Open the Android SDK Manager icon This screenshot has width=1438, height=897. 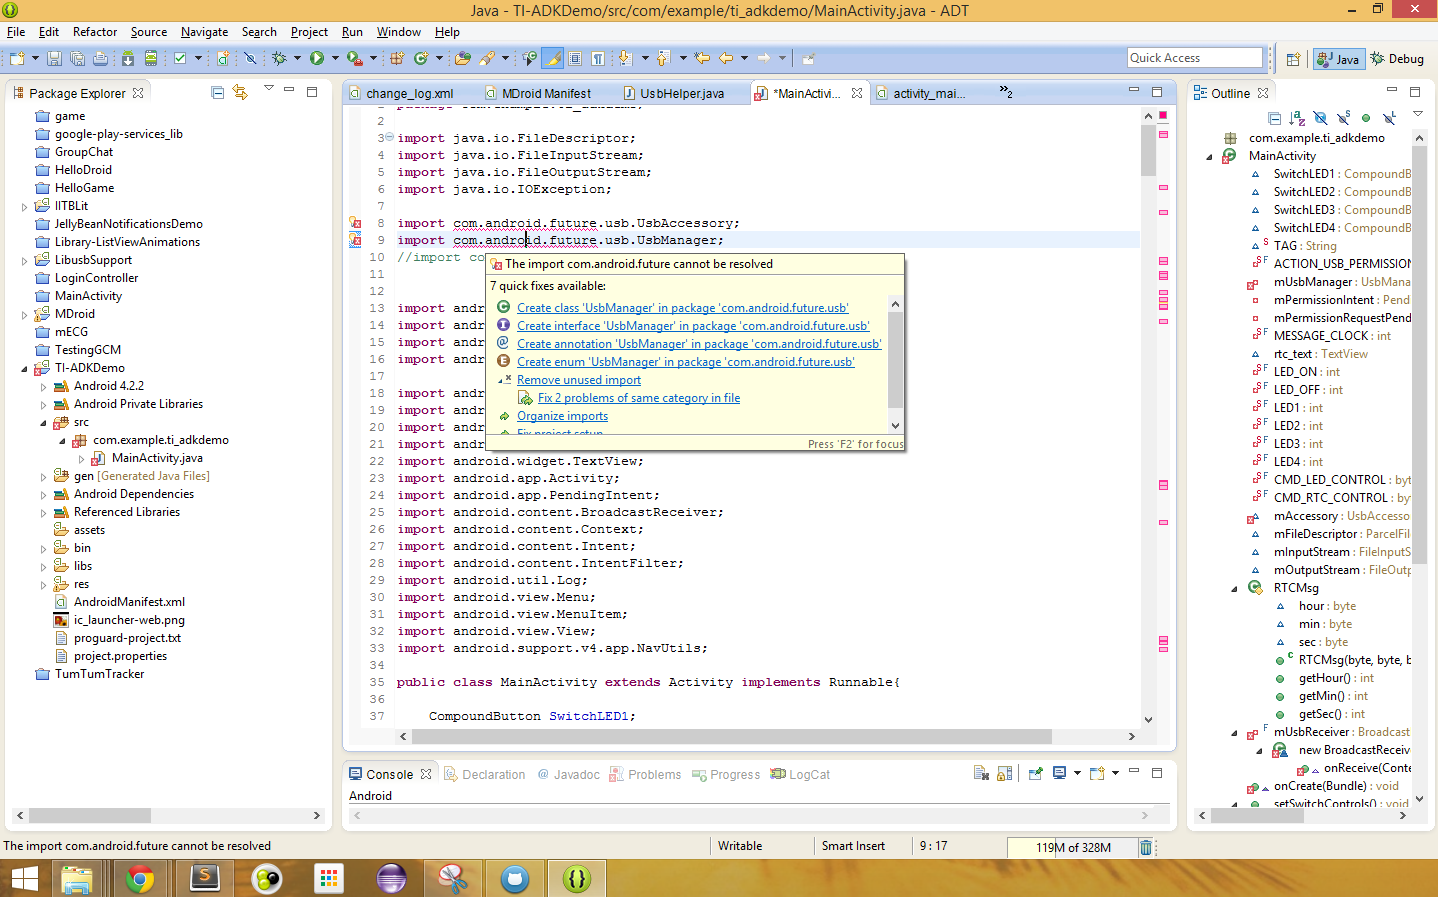point(128,58)
